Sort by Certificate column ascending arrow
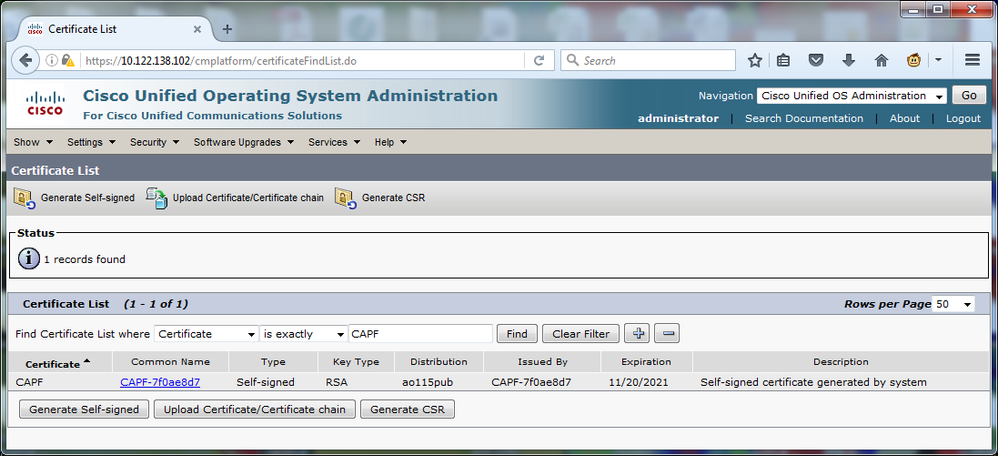This screenshot has height=456, width=998. (87, 361)
